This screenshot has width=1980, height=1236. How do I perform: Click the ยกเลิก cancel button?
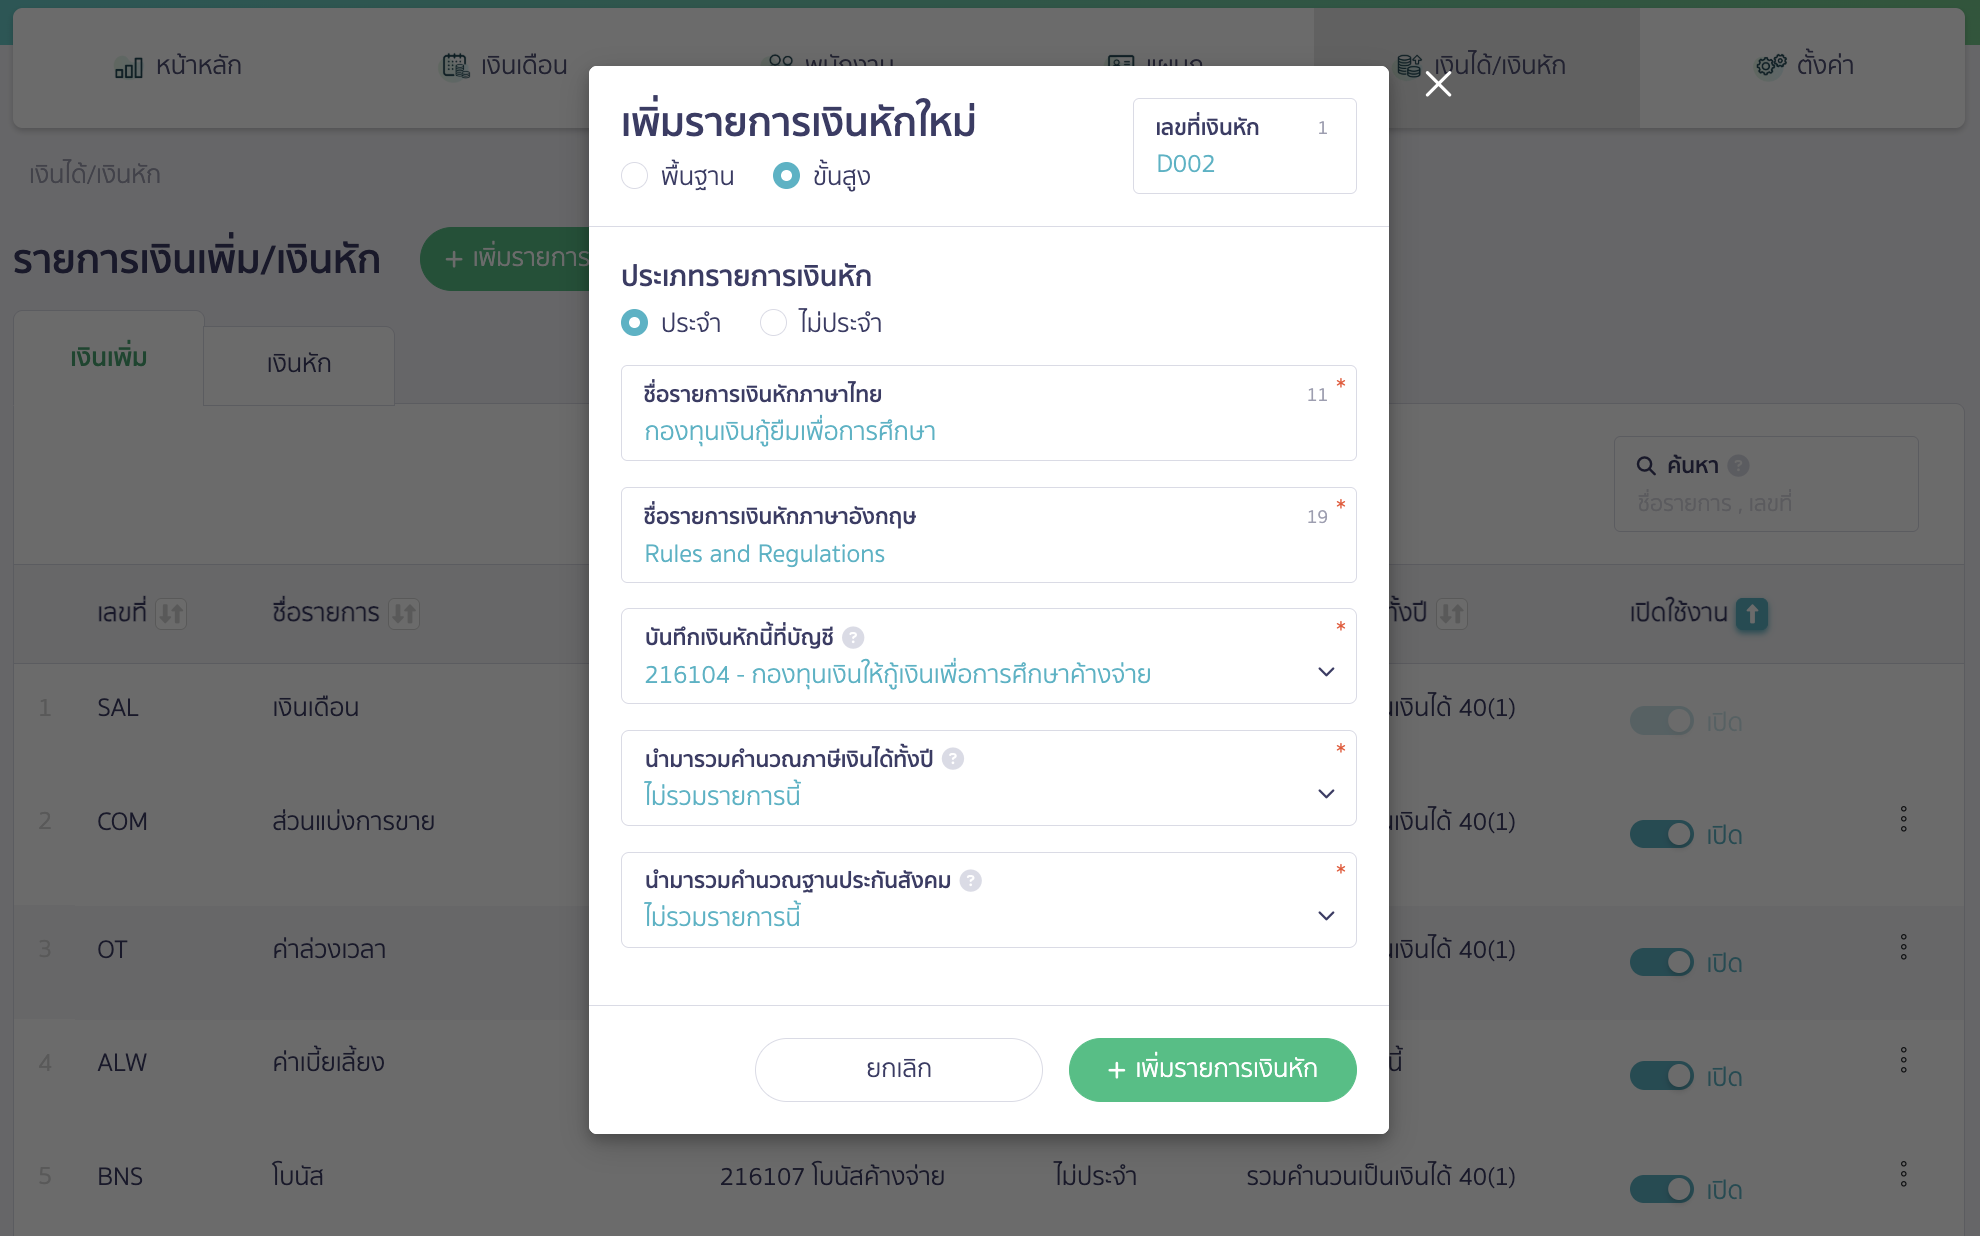[897, 1069]
